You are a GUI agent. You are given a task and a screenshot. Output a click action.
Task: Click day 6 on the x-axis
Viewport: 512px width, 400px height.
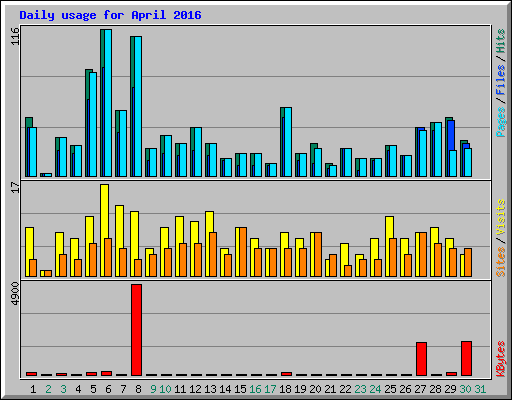108,389
